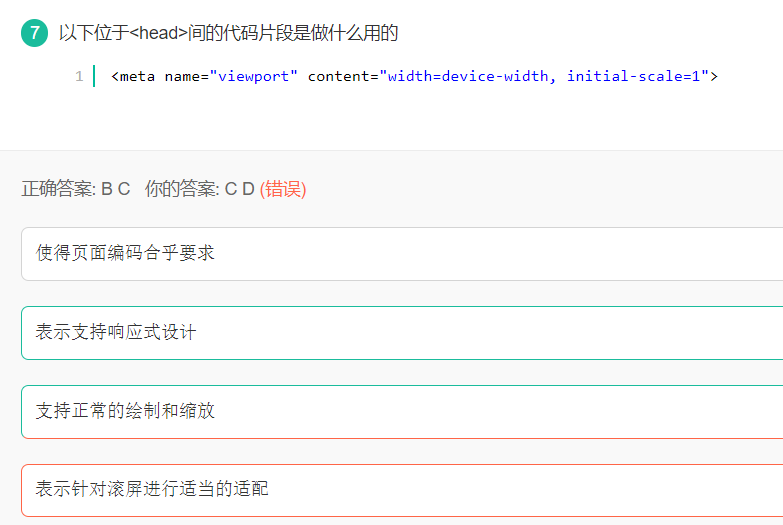Choose option 表示针对滚屏进行适当的适配

pos(152,489)
